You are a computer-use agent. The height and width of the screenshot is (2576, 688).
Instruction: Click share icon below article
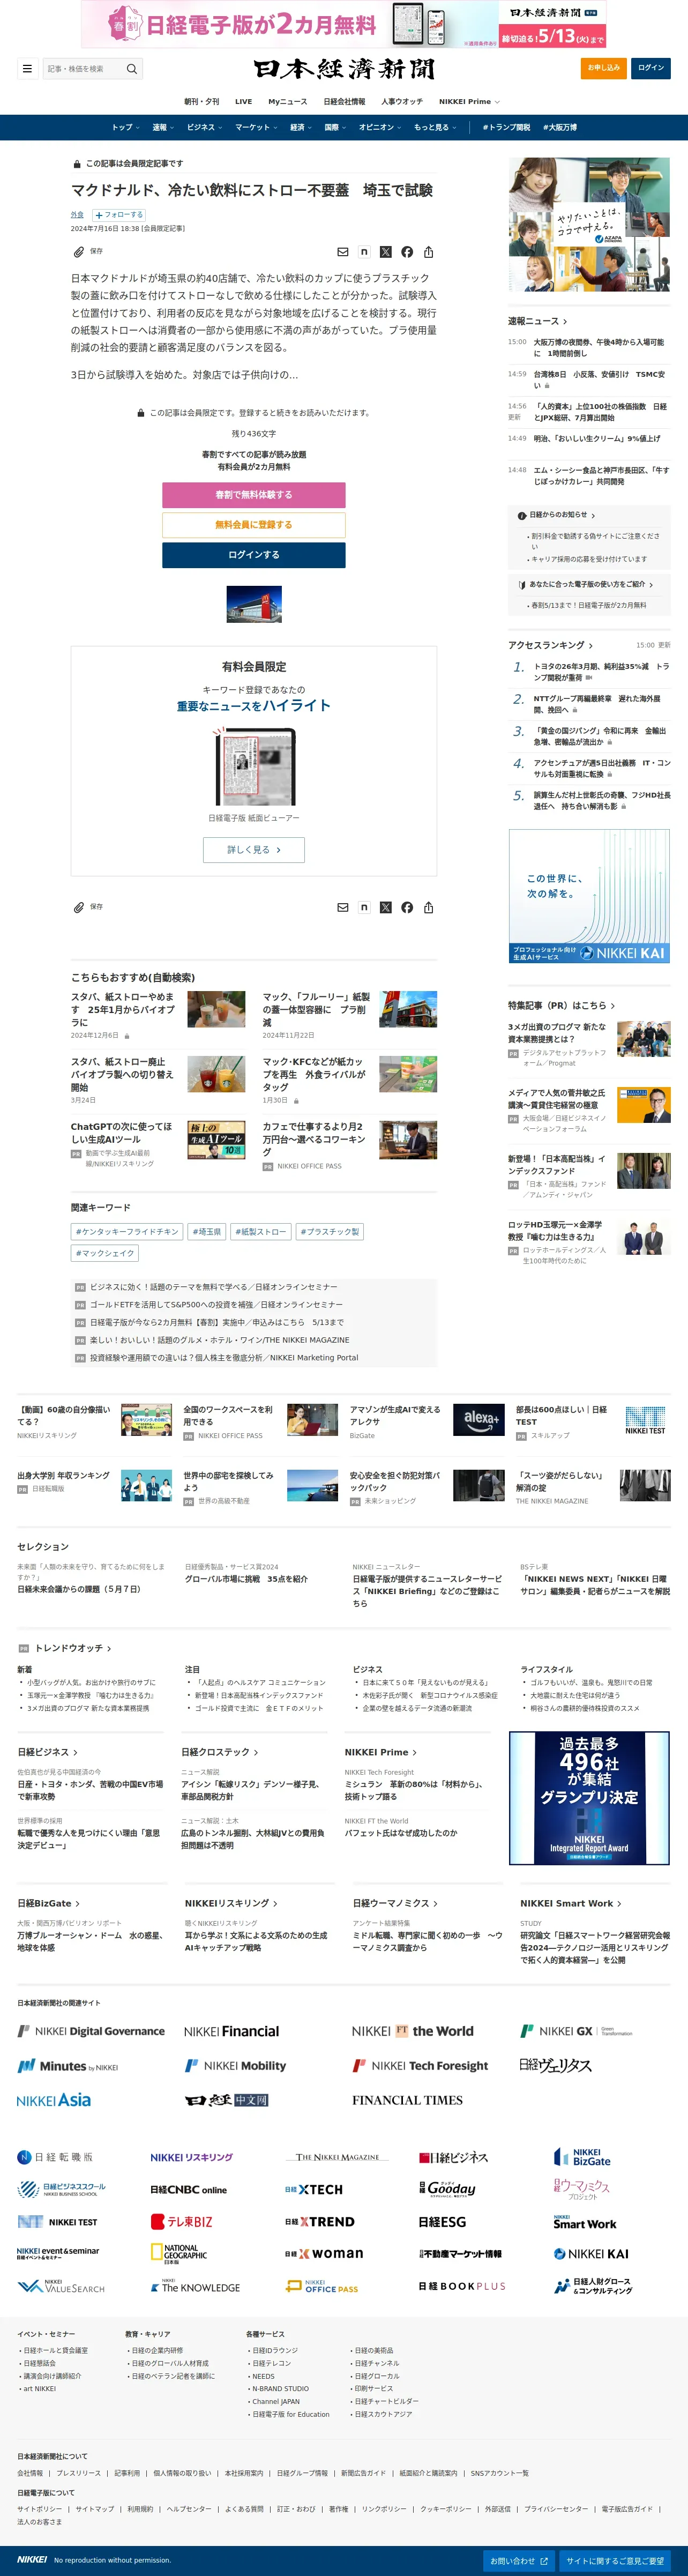(428, 907)
